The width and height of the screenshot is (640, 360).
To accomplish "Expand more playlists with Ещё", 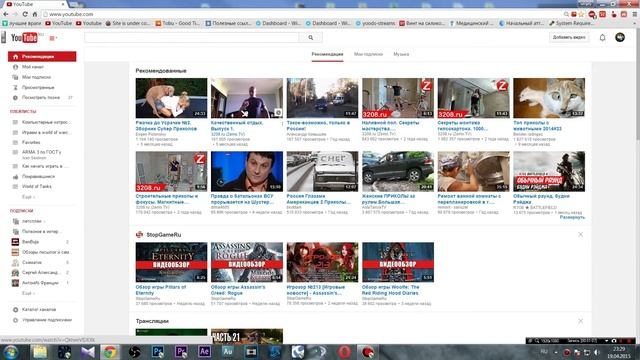I will tap(28, 197).
